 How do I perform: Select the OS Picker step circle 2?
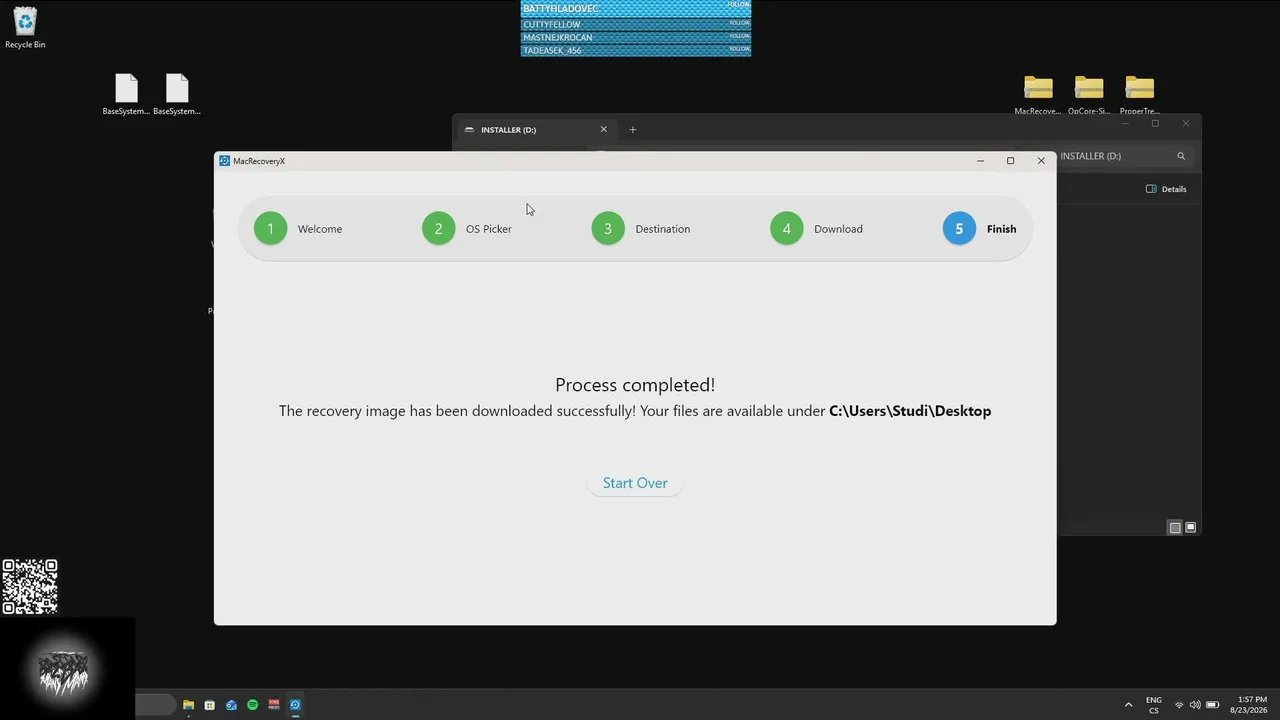pyautogui.click(x=438, y=229)
